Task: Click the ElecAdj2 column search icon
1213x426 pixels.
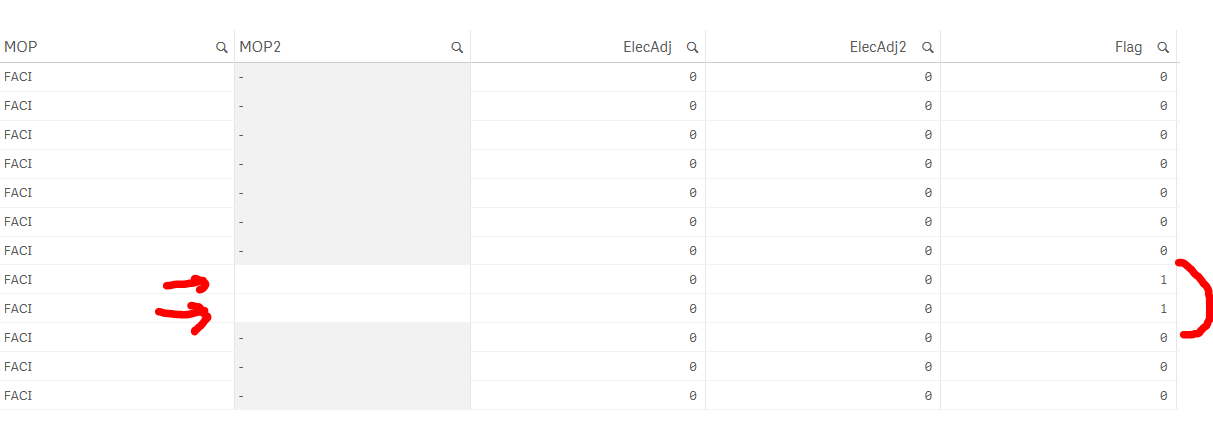Action: tap(928, 47)
